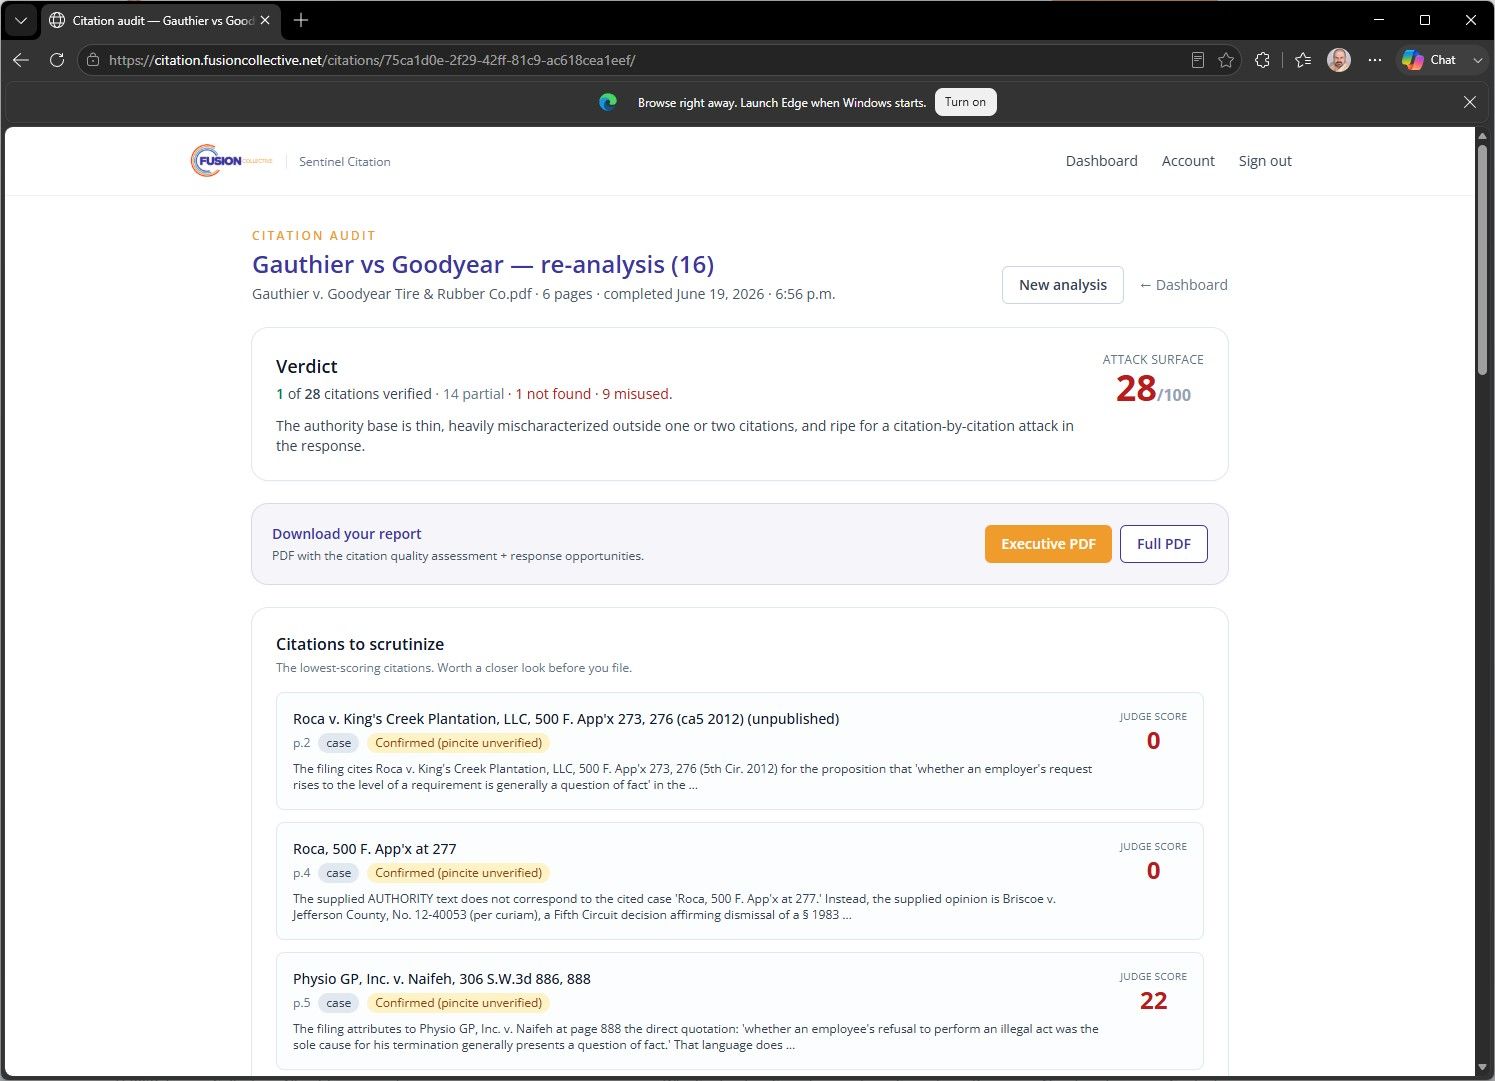Turn on Edge launch at startup
This screenshot has width=1495, height=1081.
point(965,102)
